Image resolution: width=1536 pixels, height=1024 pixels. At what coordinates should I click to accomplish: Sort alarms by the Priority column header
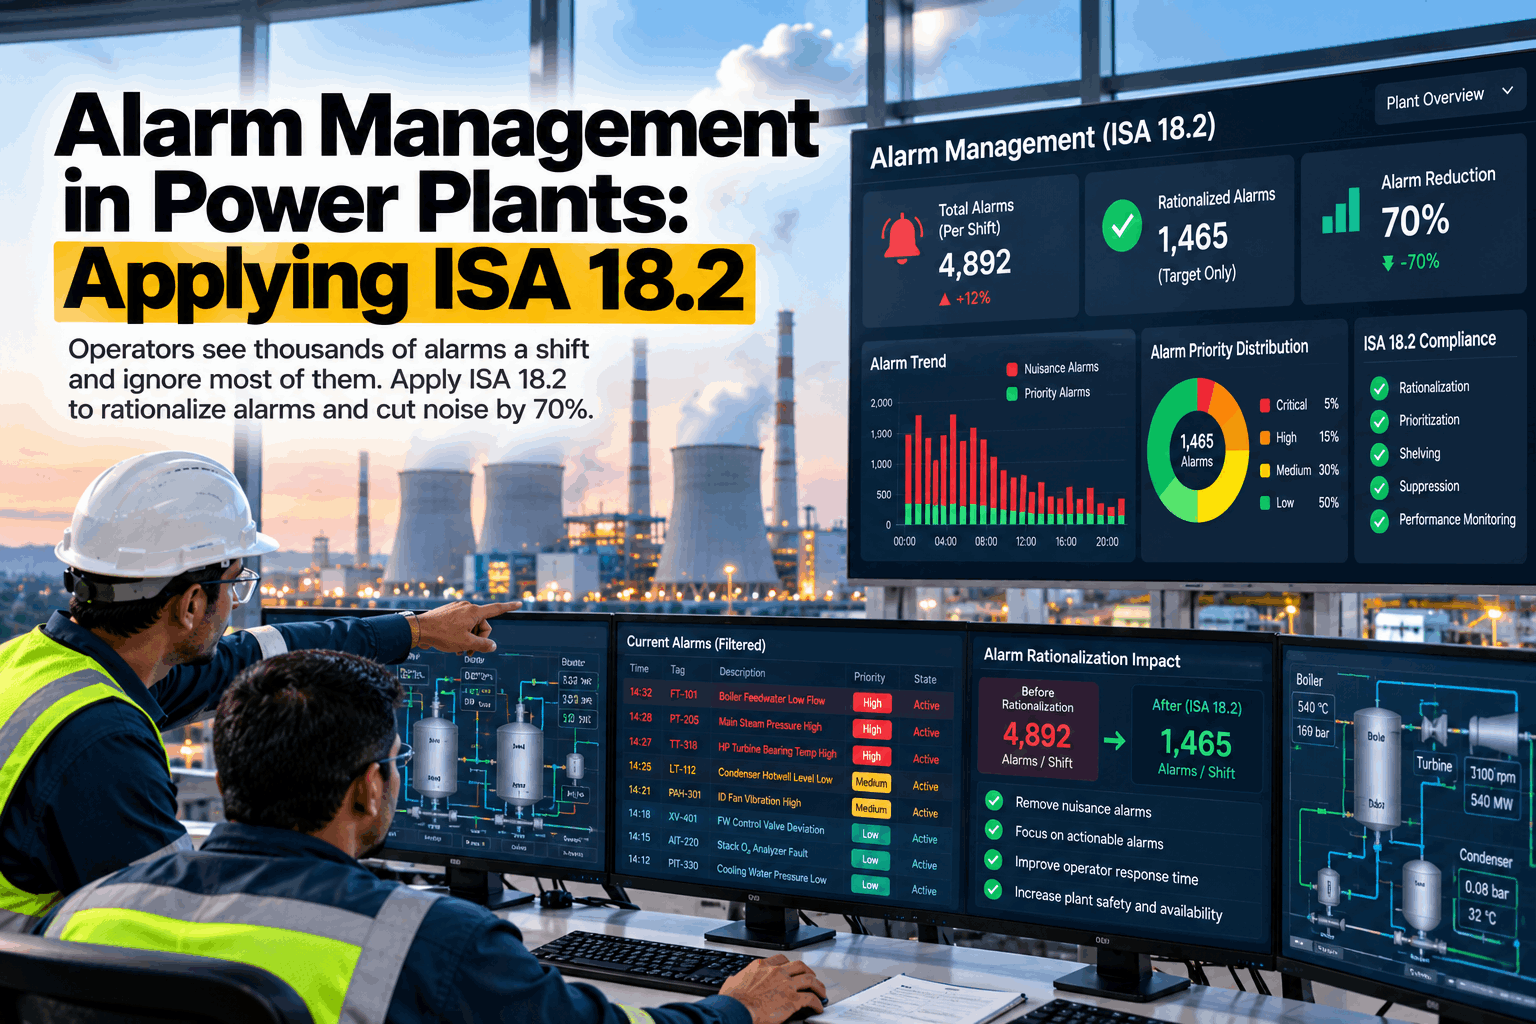869,677
